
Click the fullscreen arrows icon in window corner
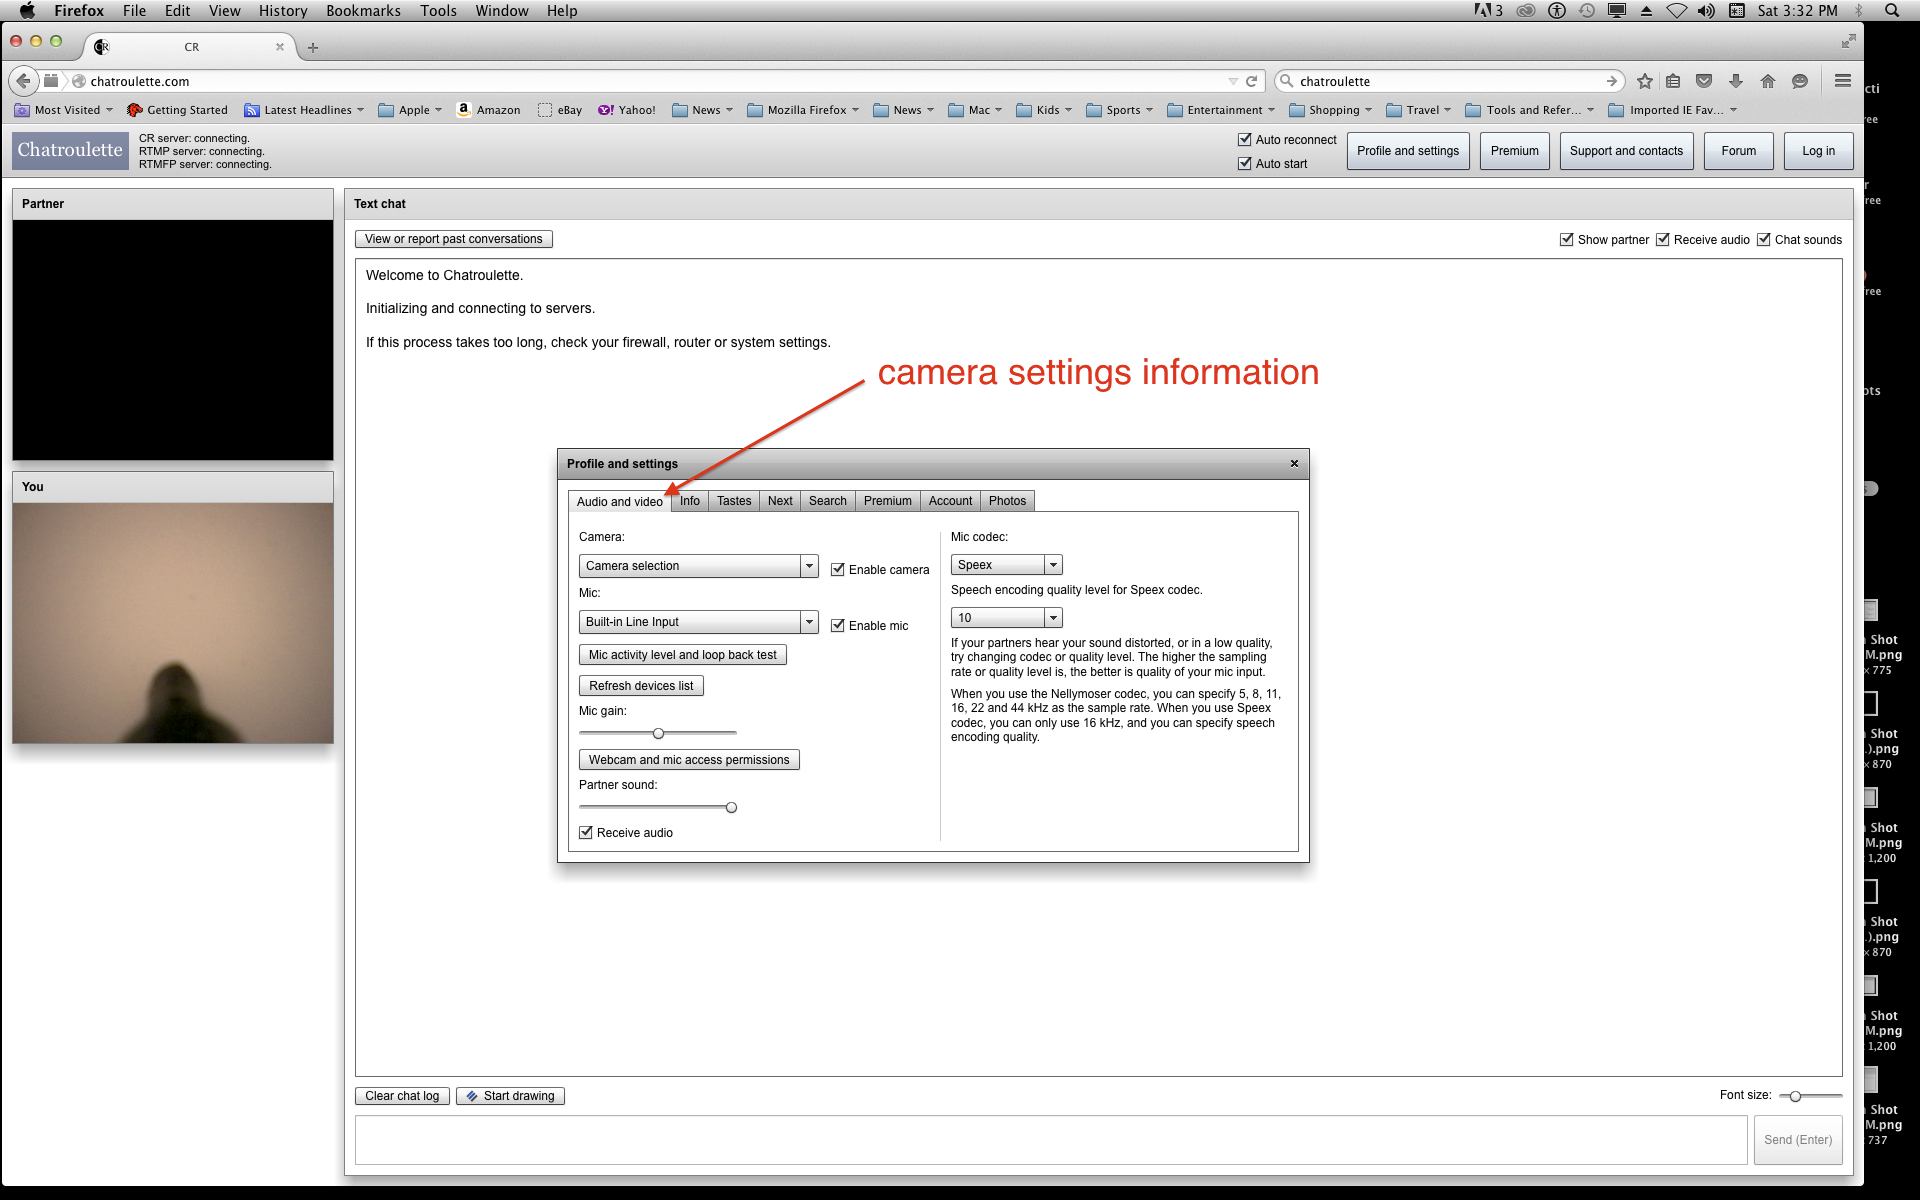[1848, 41]
